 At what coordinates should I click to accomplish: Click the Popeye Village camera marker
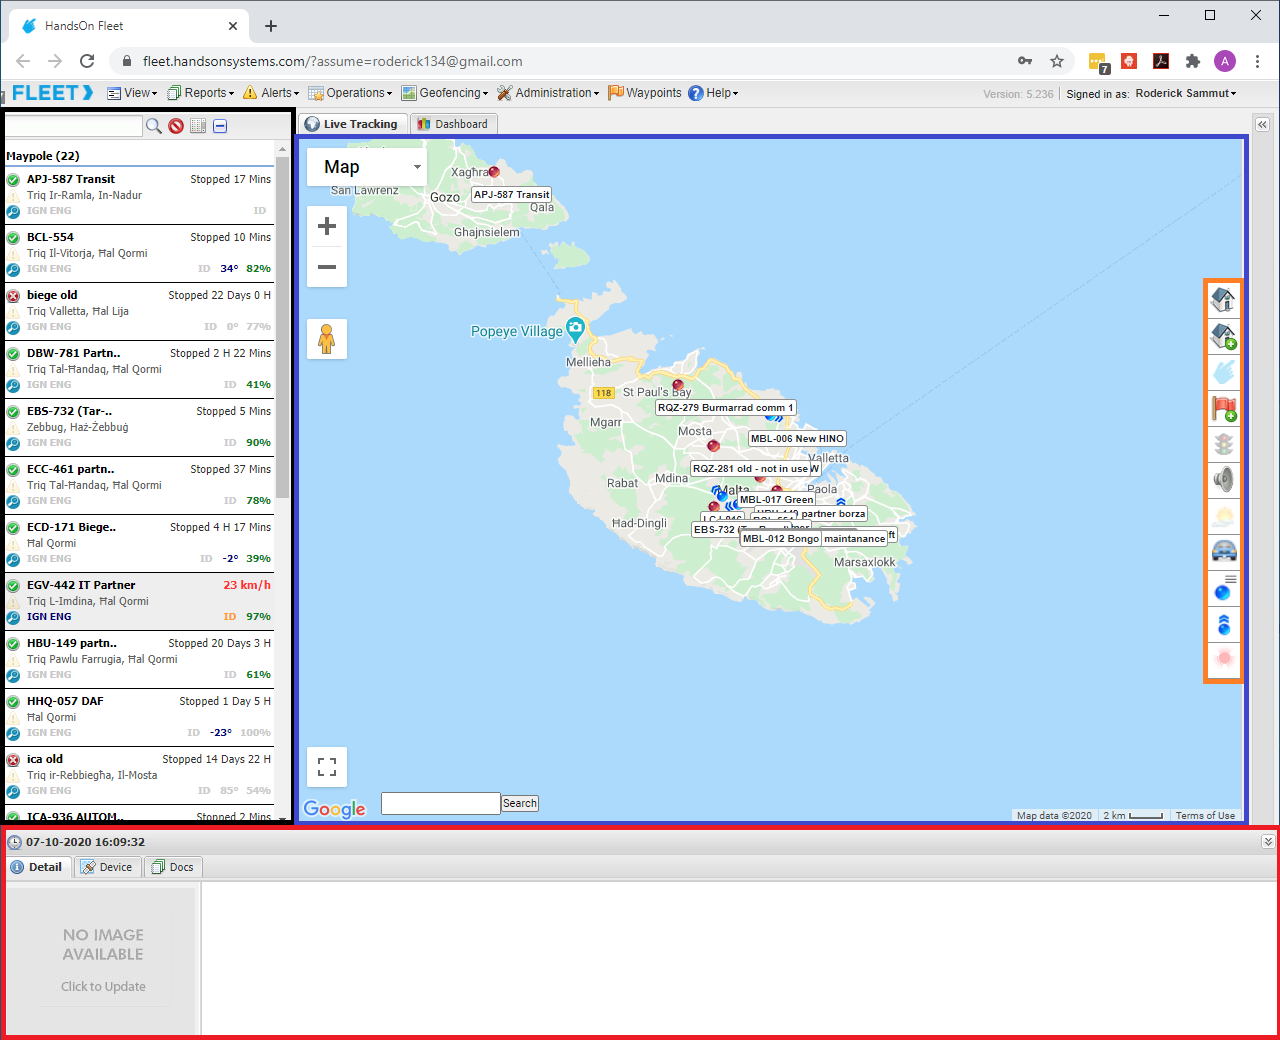(575, 327)
